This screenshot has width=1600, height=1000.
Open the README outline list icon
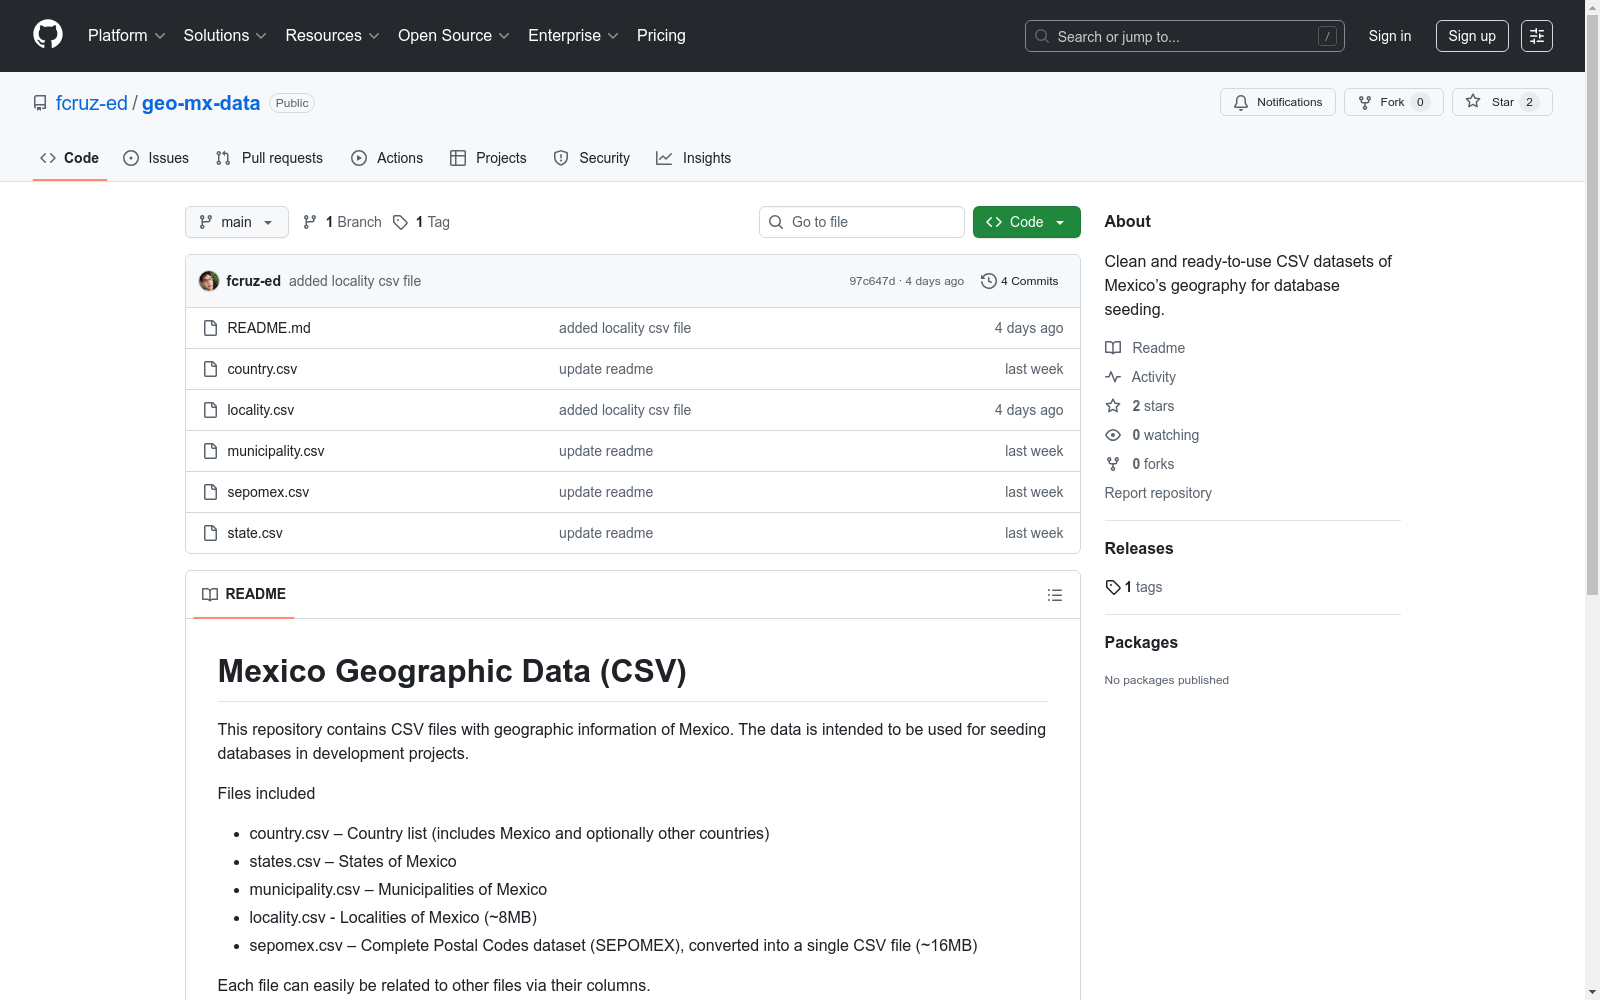click(x=1054, y=595)
